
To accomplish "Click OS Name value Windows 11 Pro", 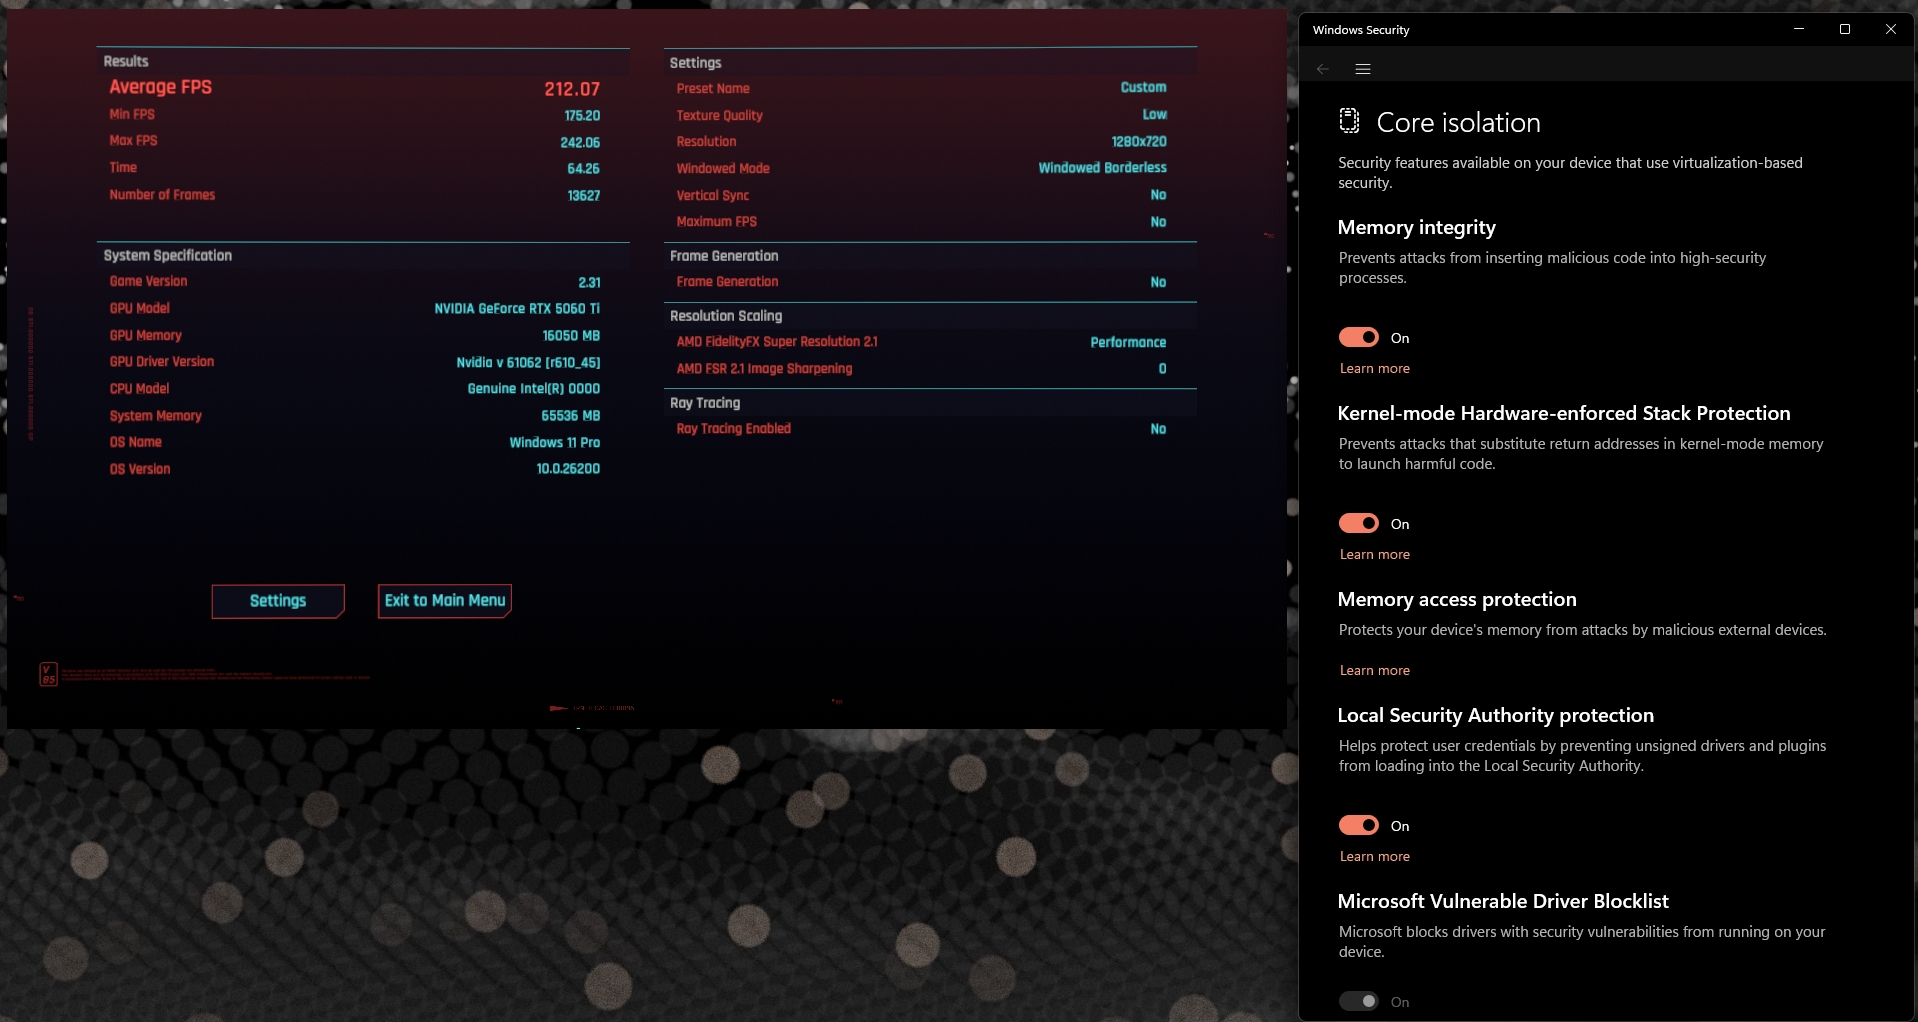I will coord(555,443).
